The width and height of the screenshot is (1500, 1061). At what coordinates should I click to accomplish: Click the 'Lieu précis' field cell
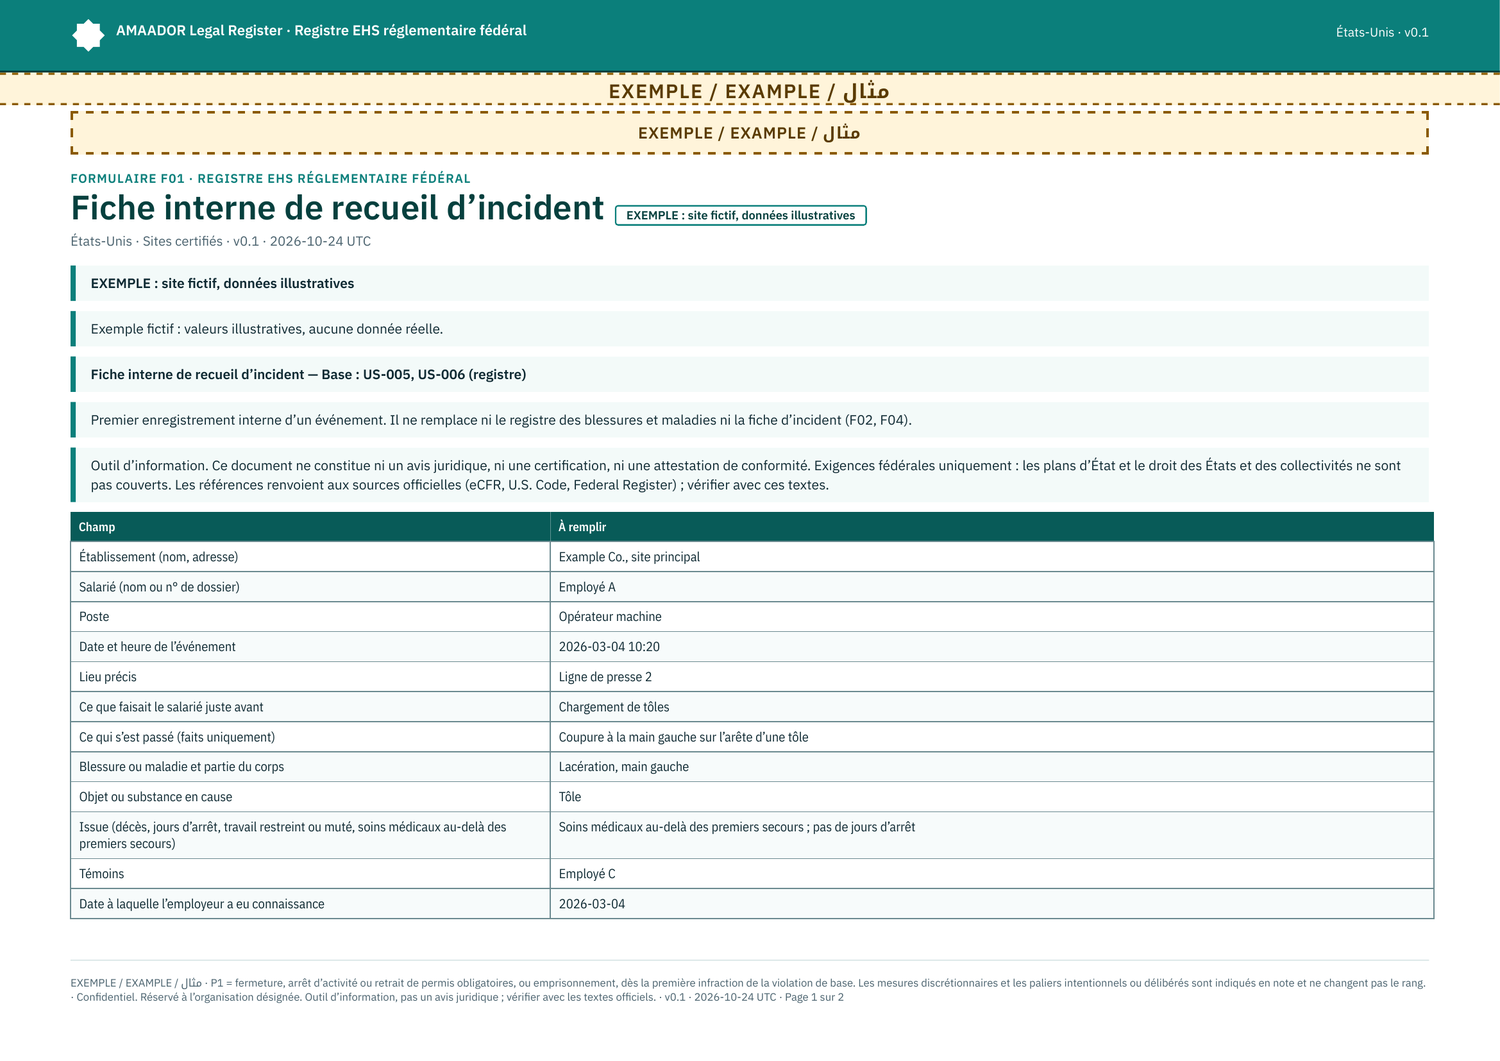click(310, 677)
